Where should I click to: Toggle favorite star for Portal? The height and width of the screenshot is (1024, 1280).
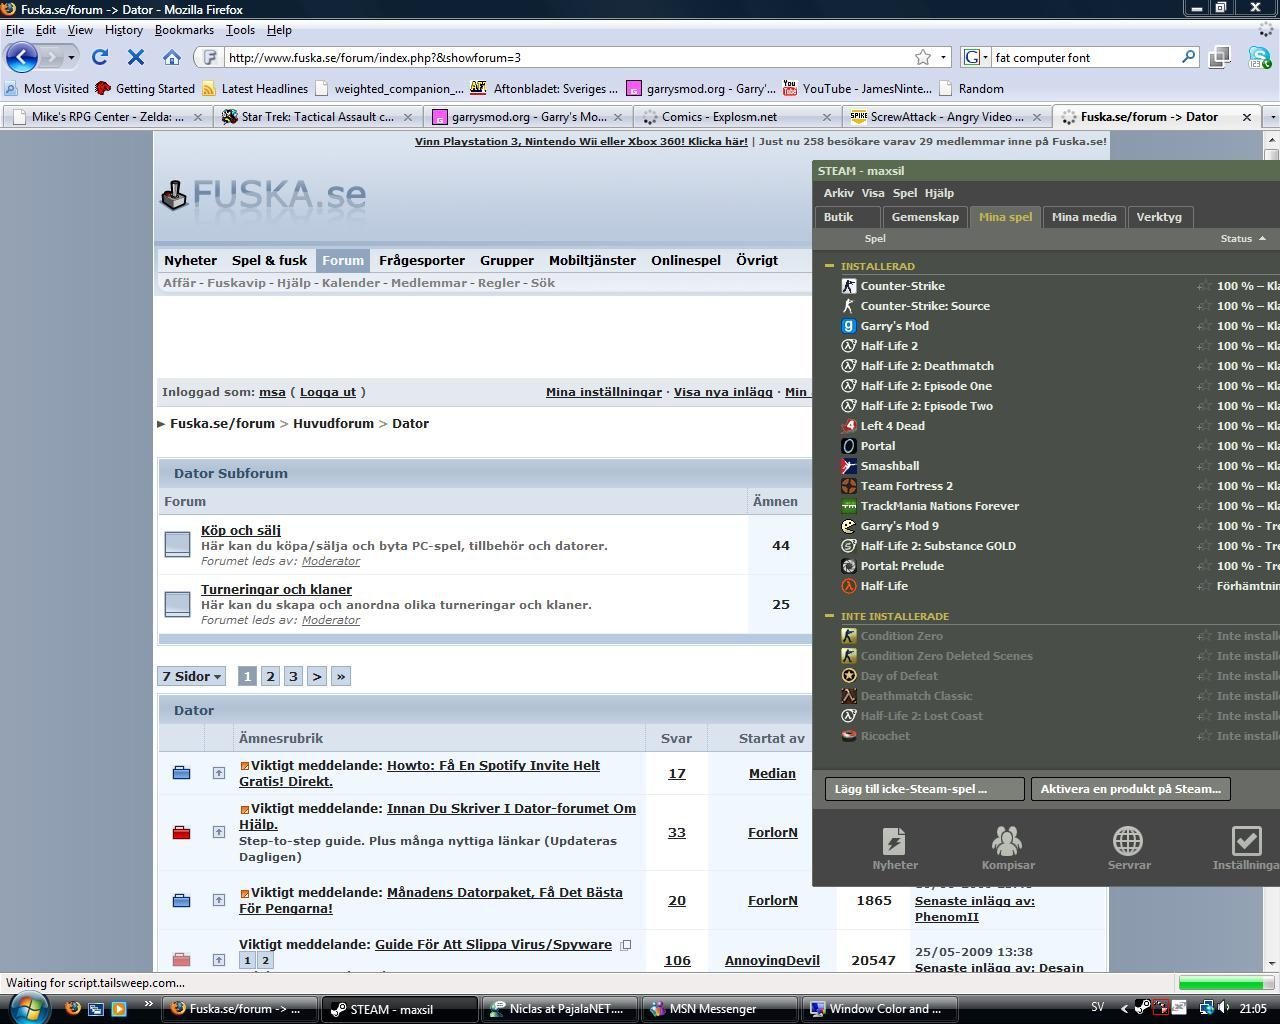(1204, 446)
